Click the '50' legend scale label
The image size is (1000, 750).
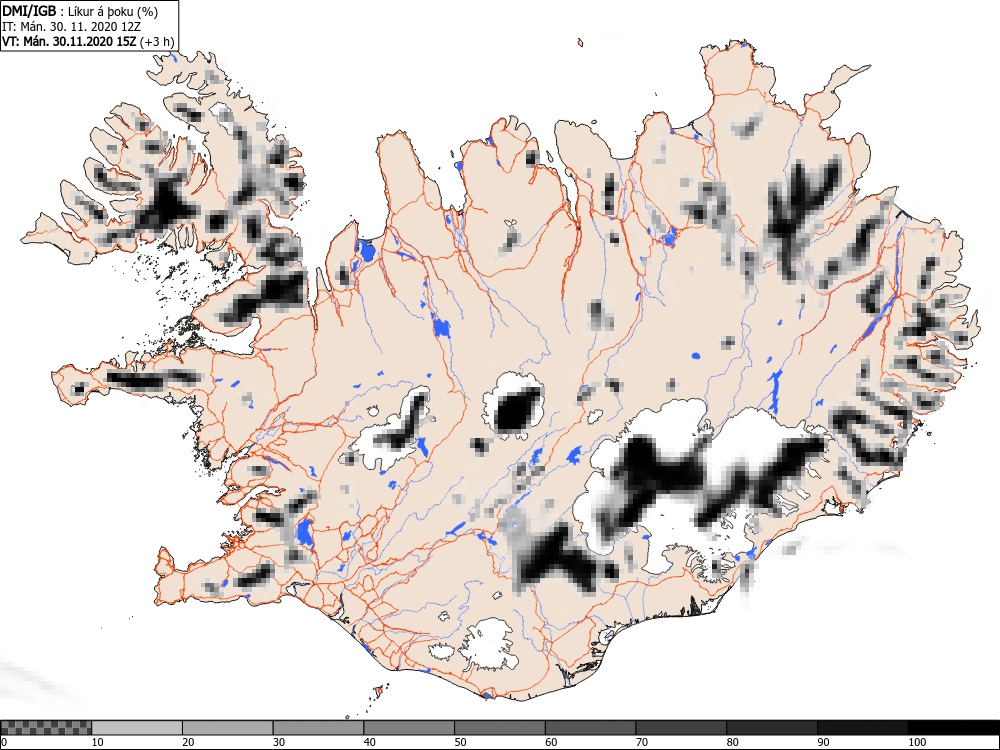460,742
